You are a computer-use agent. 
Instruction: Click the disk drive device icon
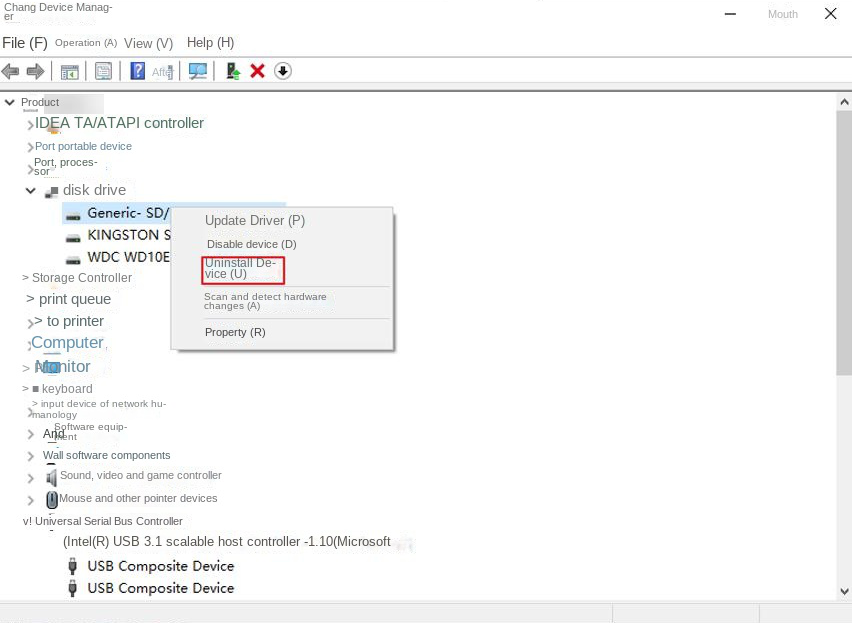pyautogui.click(x=53, y=190)
